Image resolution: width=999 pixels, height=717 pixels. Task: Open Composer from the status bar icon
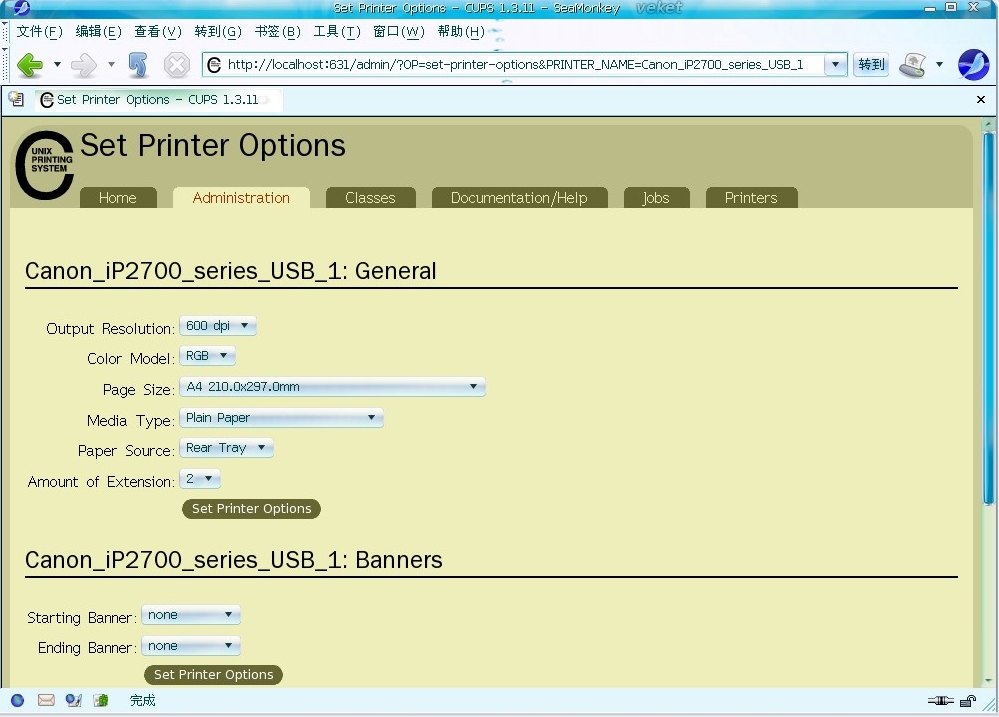73,700
